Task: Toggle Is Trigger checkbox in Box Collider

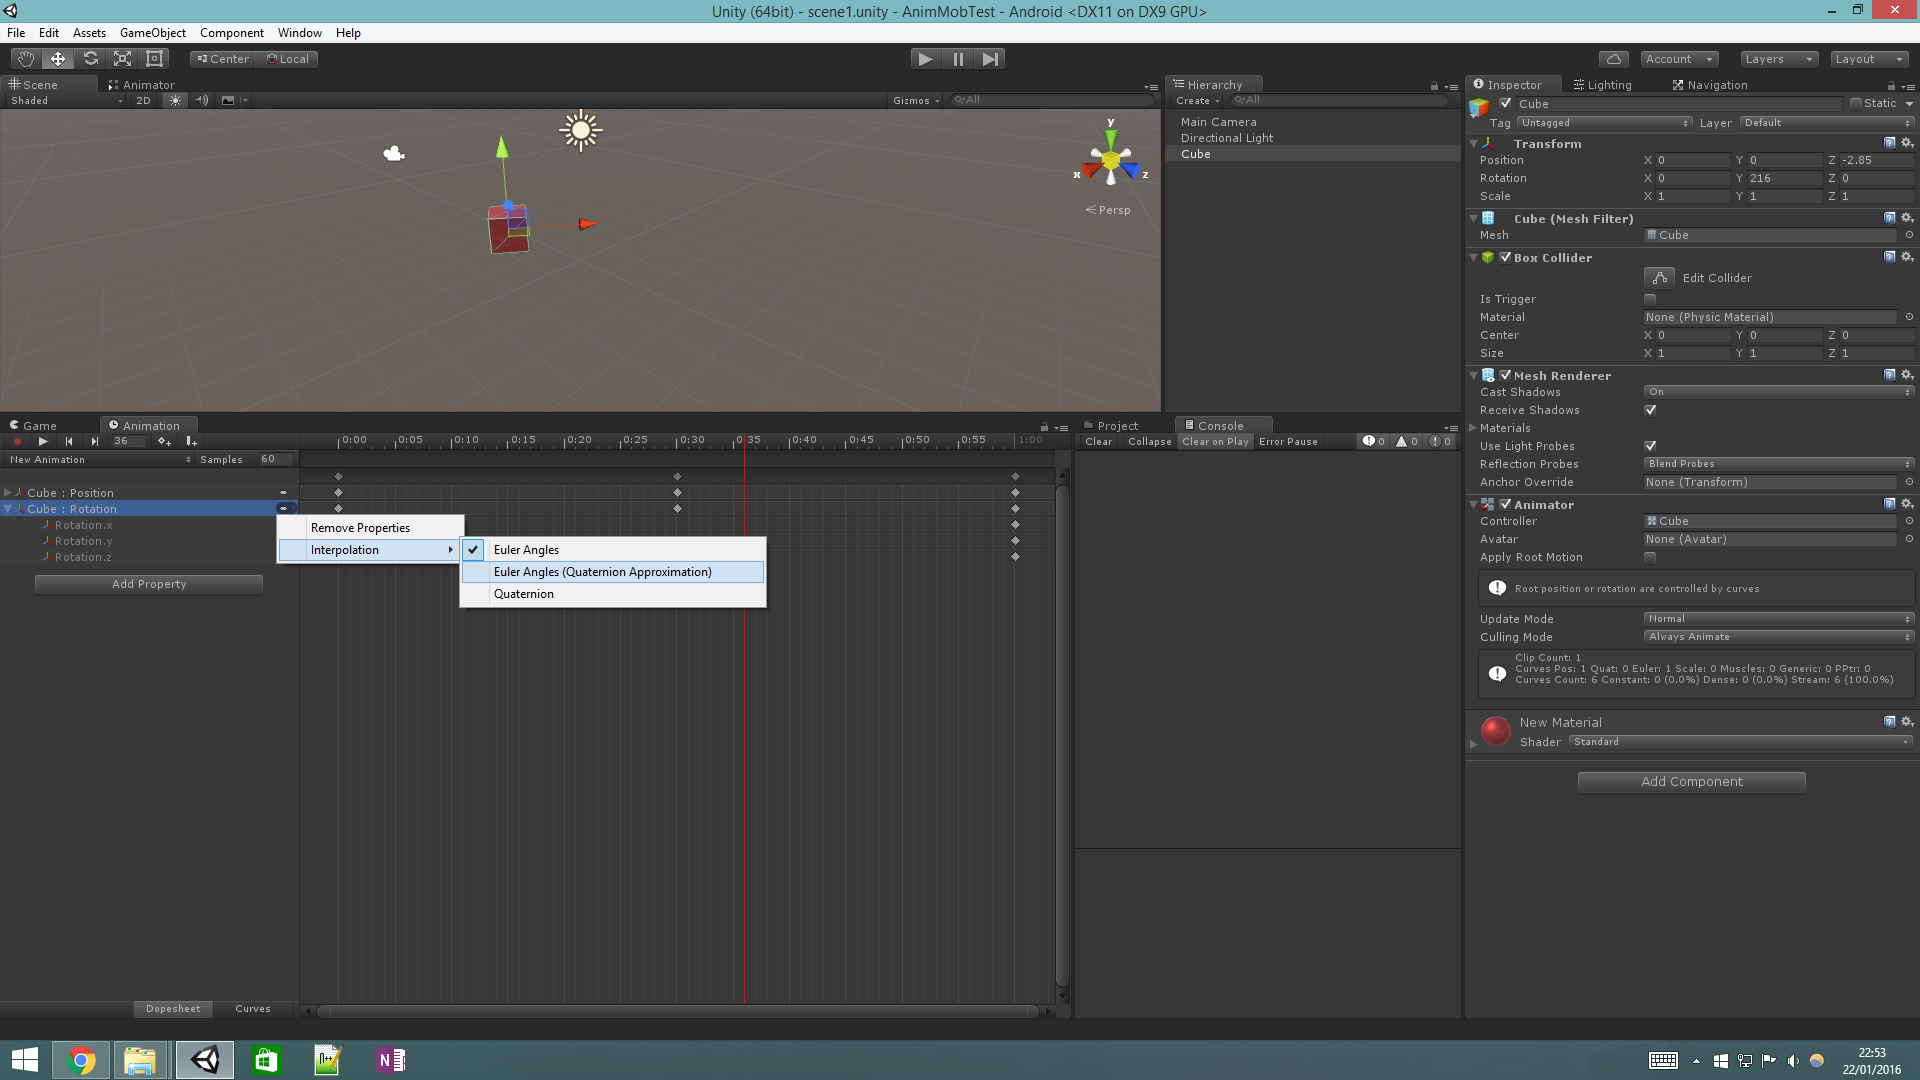Action: [1651, 298]
